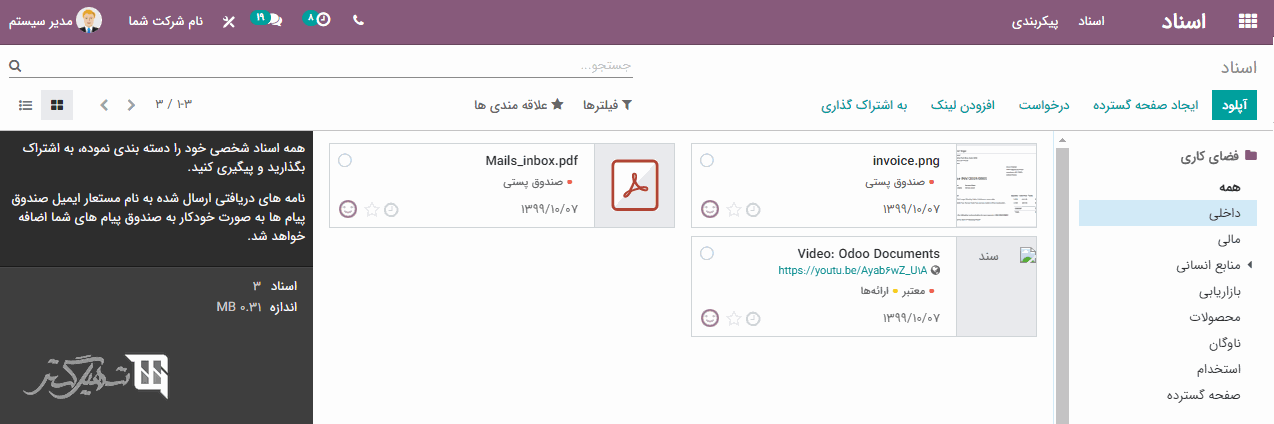Switch to list view icon
The image size is (1274, 424).
pyautogui.click(x=26, y=104)
